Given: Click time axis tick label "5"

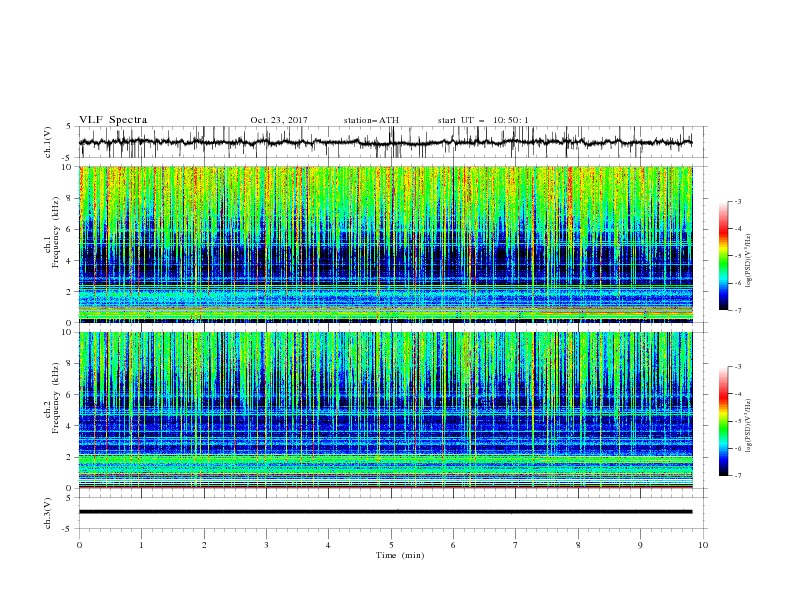Looking at the screenshot, I should point(391,545).
